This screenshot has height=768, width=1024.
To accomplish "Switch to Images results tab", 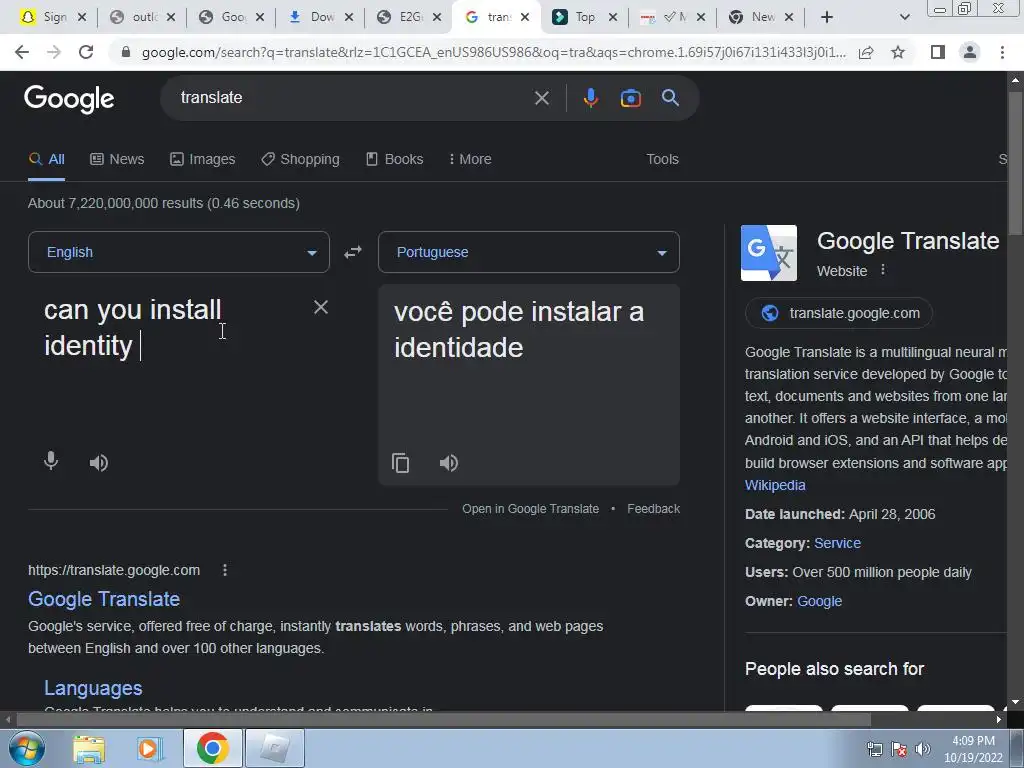I will [202, 159].
